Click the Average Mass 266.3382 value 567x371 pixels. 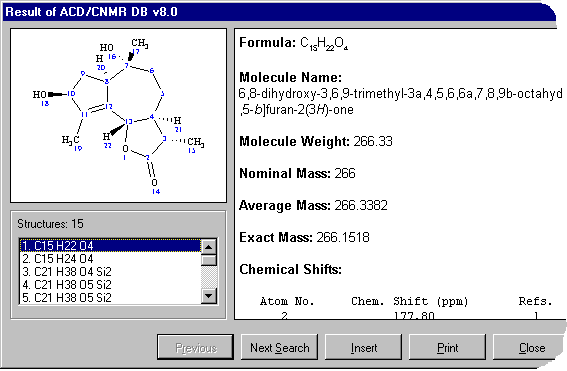pos(361,205)
